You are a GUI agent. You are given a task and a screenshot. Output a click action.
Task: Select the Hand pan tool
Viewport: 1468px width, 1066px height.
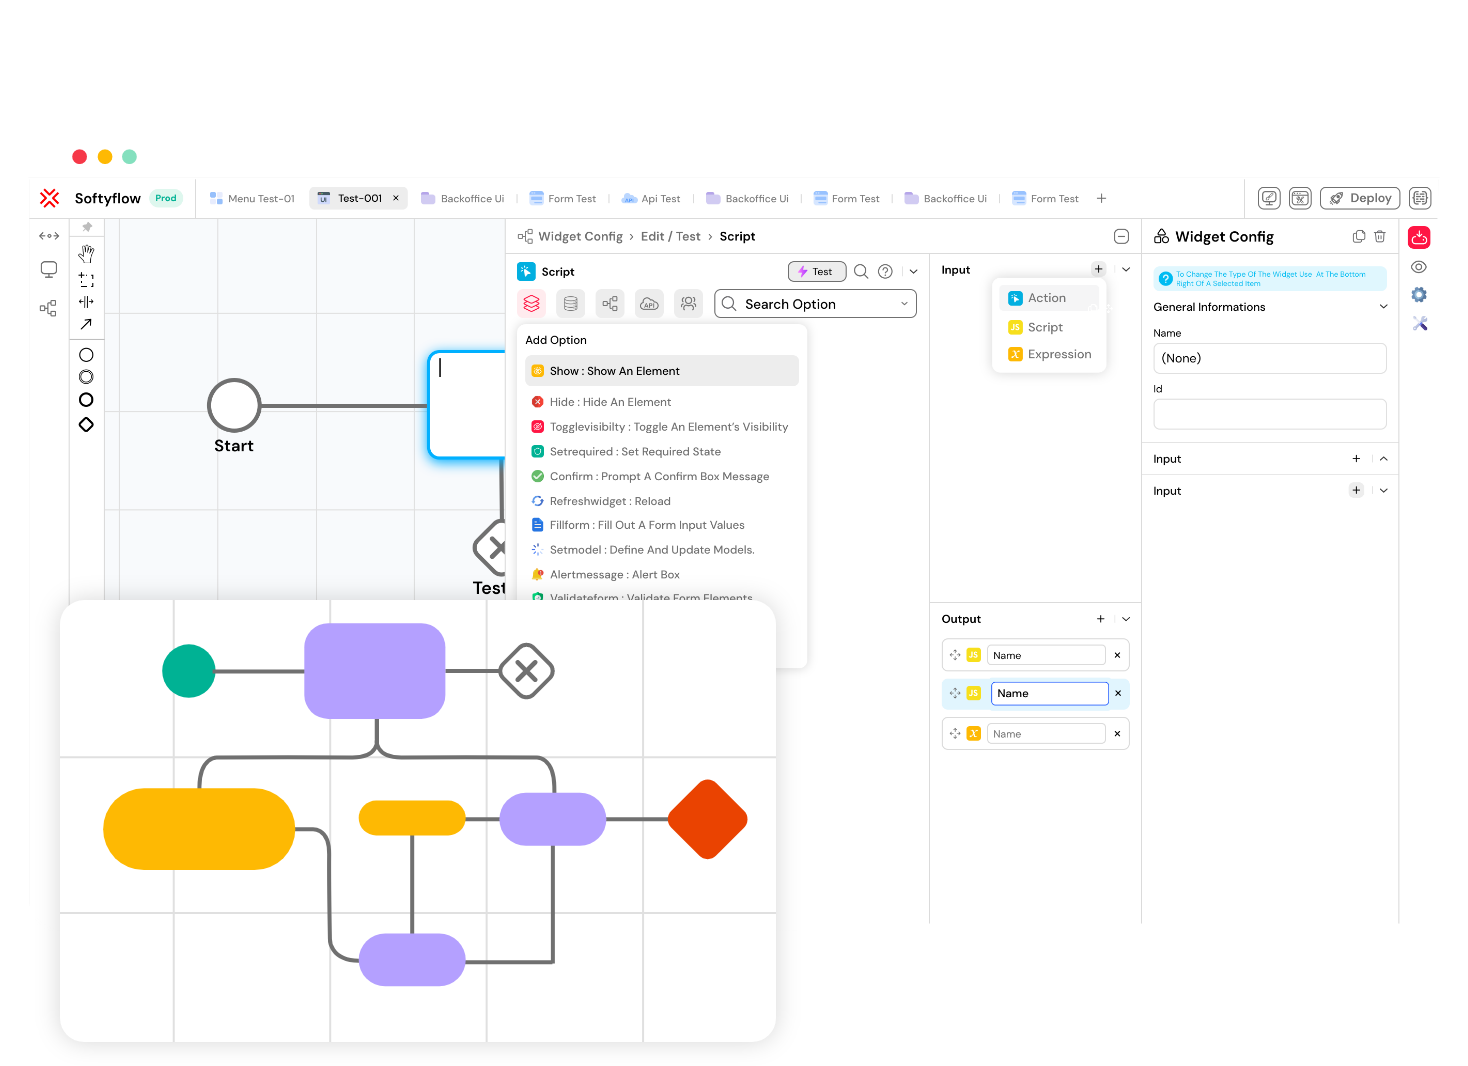coord(87,254)
